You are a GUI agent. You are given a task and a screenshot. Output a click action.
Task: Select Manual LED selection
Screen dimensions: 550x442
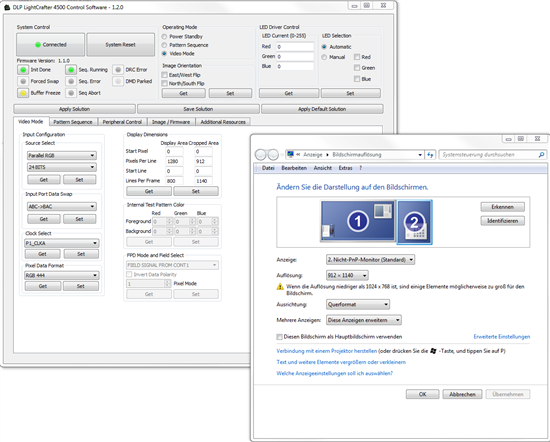click(324, 57)
